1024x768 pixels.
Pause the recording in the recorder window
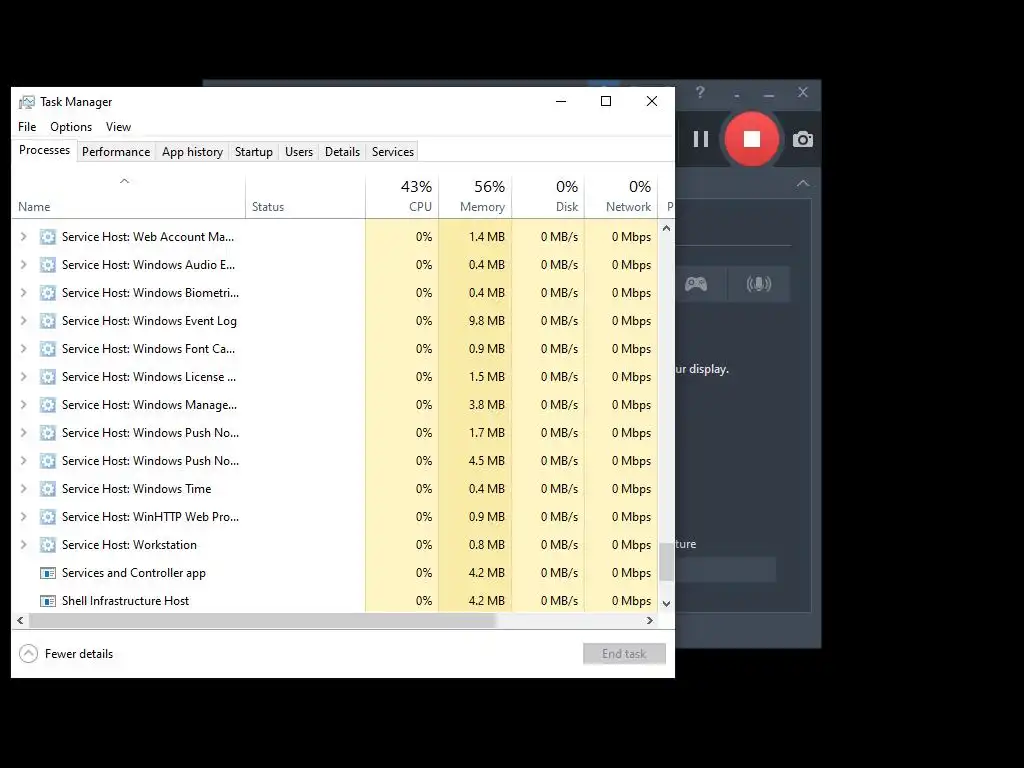pyautogui.click(x=701, y=139)
